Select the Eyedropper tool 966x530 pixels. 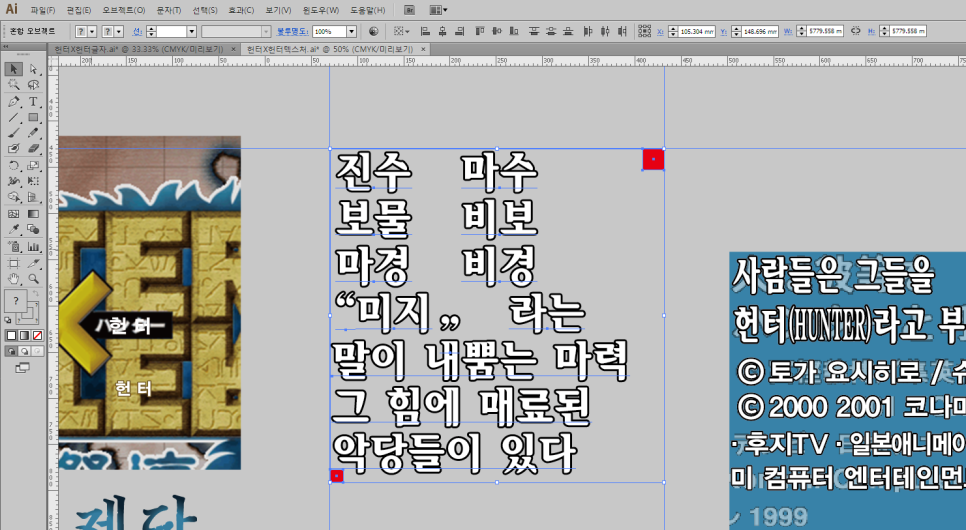(x=14, y=230)
